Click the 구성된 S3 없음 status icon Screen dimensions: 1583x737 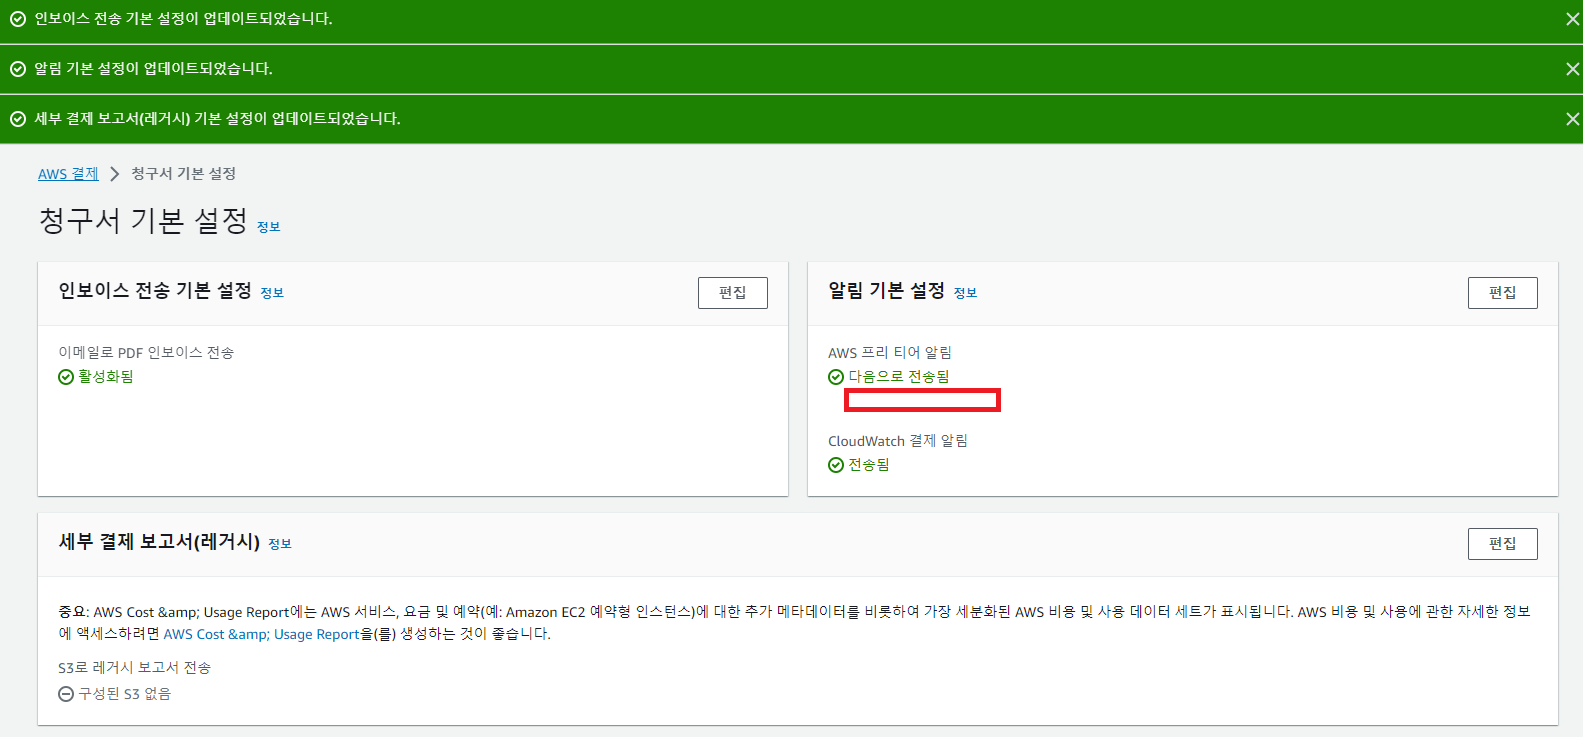click(66, 694)
